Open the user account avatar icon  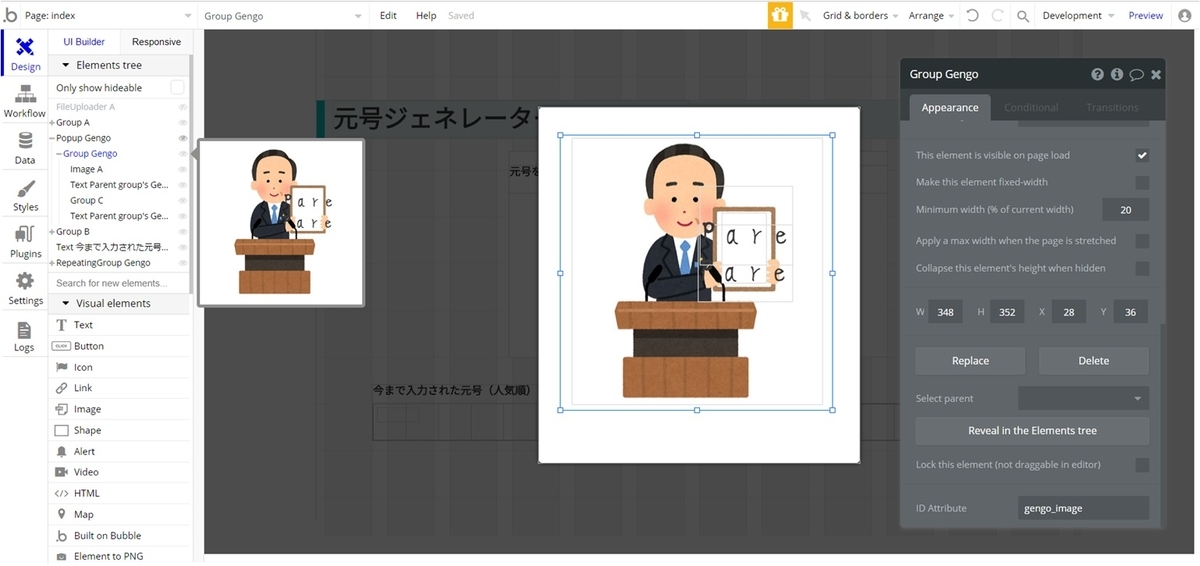pos(1184,15)
